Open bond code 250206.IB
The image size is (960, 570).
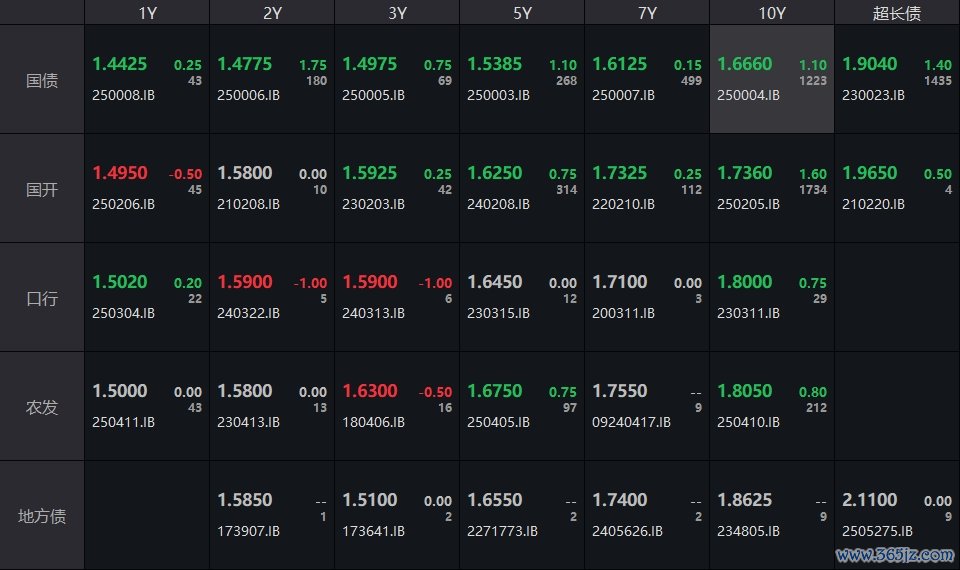tap(123, 204)
